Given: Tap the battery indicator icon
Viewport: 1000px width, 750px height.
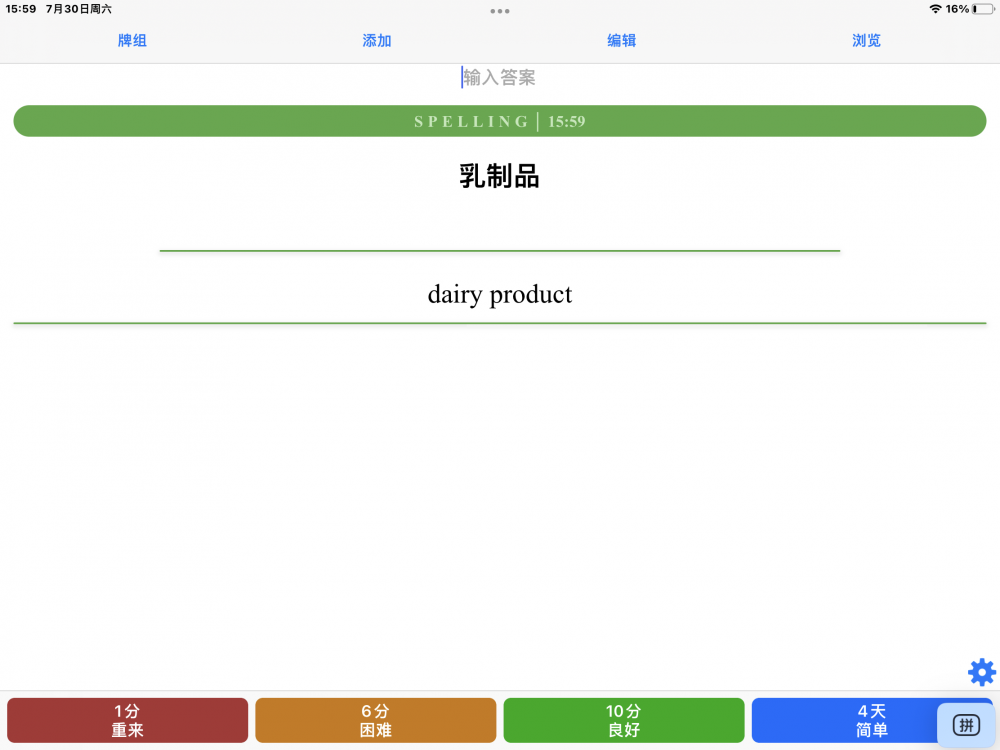Looking at the screenshot, I should 983,9.
